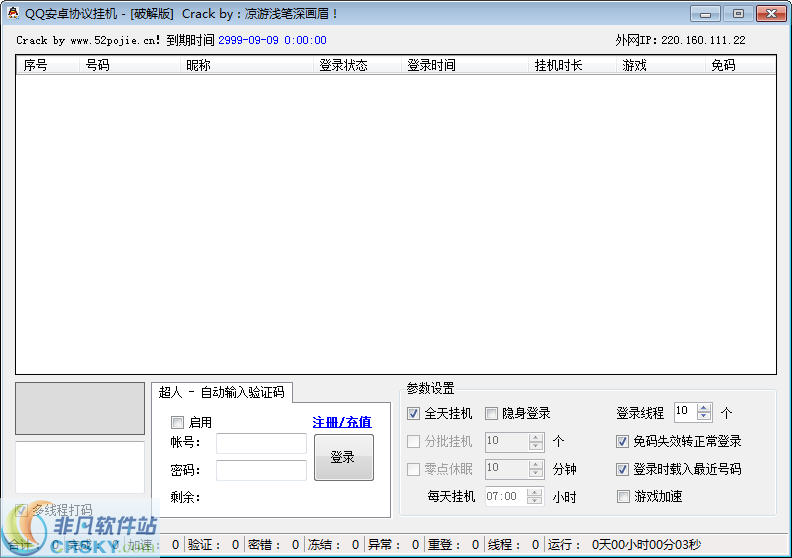
Task: Sort by 昵称 column header
Action: tap(247, 65)
